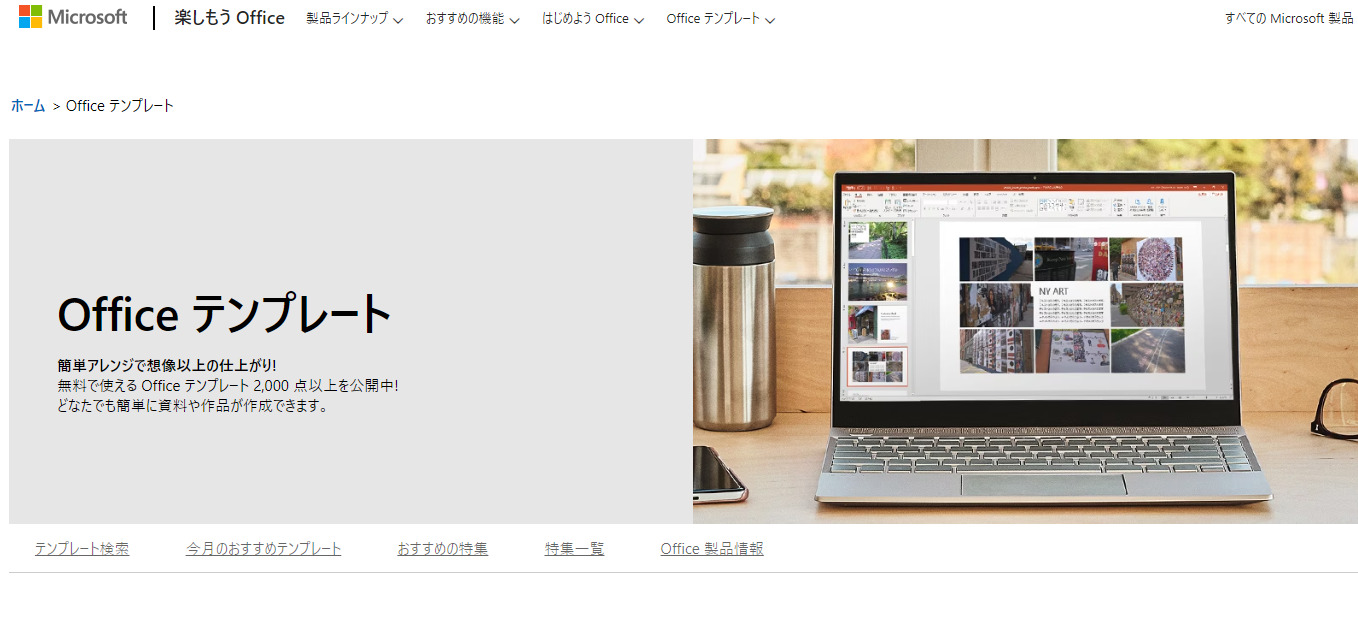This screenshot has width=1358, height=624.
Task: Click the chevron next to 製品ラインナップ
Action: [x=398, y=19]
